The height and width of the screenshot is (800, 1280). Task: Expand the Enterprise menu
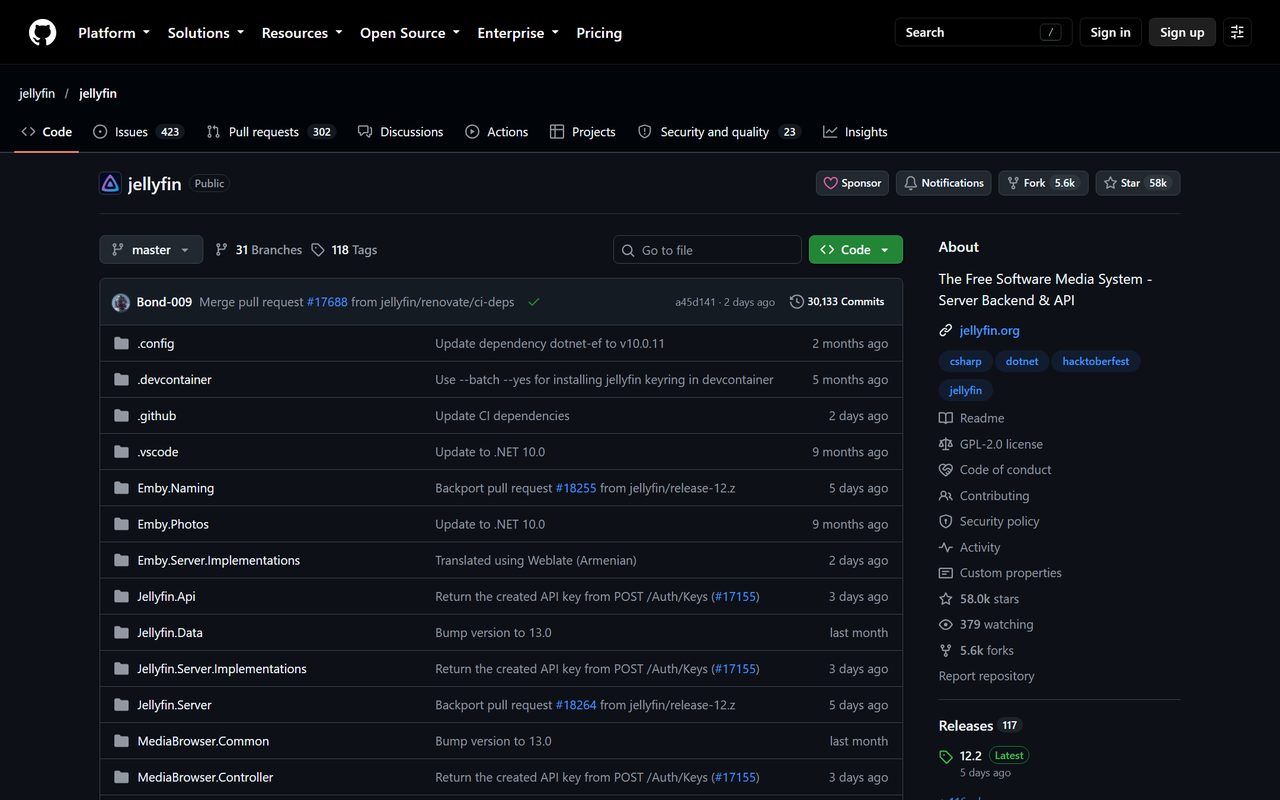(518, 32)
